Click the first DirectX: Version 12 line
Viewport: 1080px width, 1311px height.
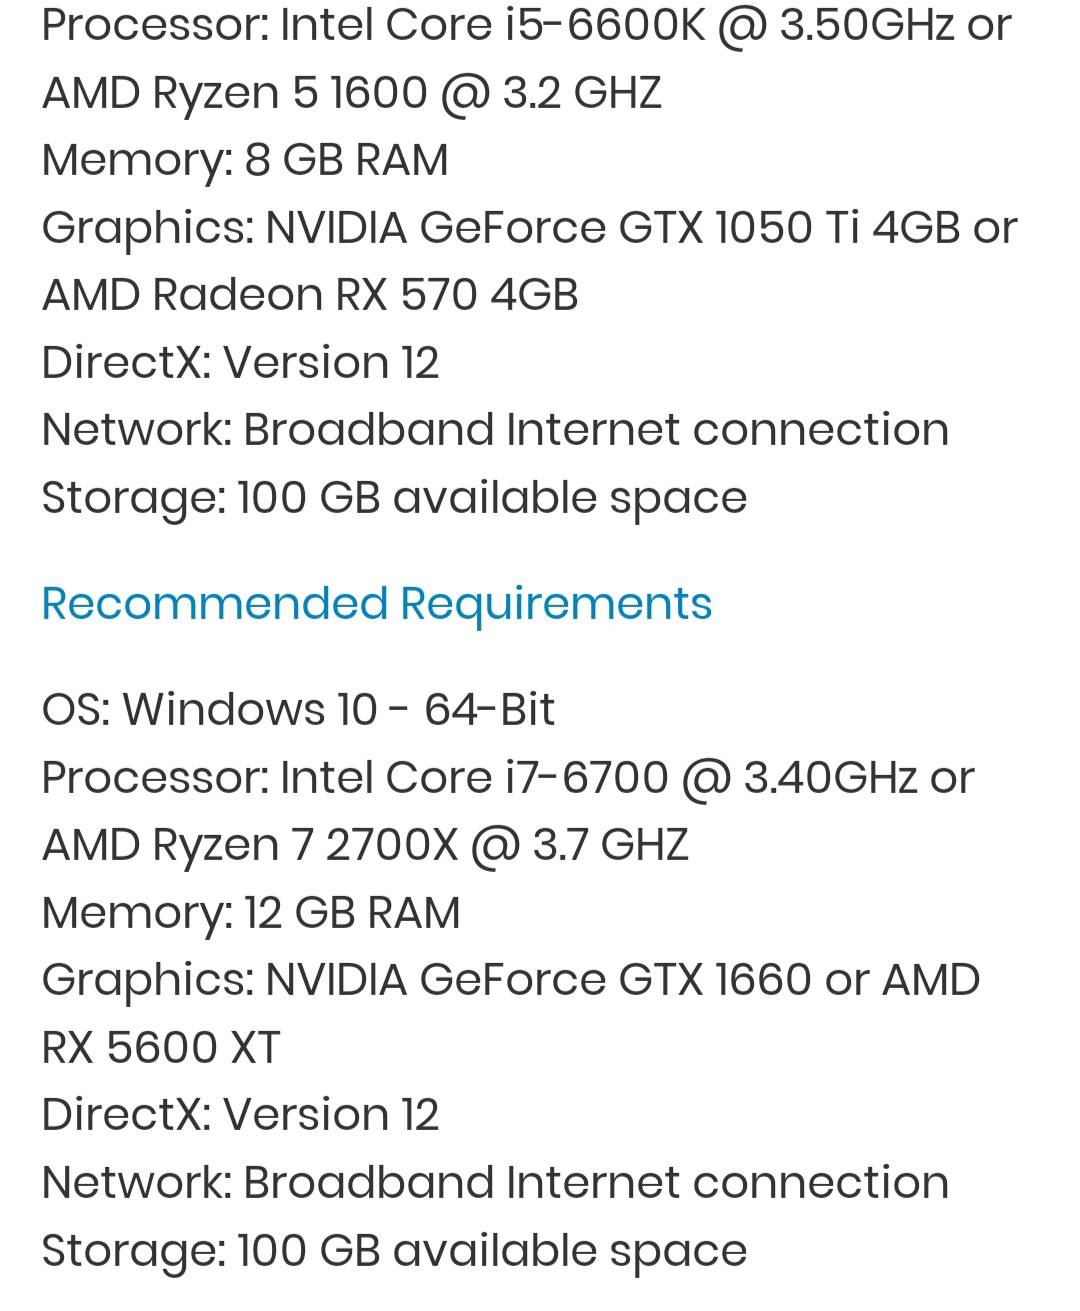pyautogui.click(x=240, y=363)
